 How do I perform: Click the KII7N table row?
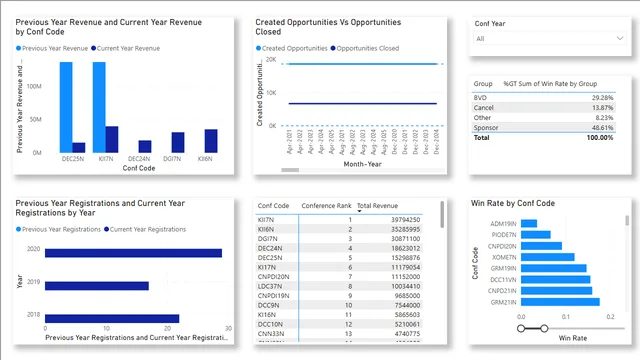point(339,220)
